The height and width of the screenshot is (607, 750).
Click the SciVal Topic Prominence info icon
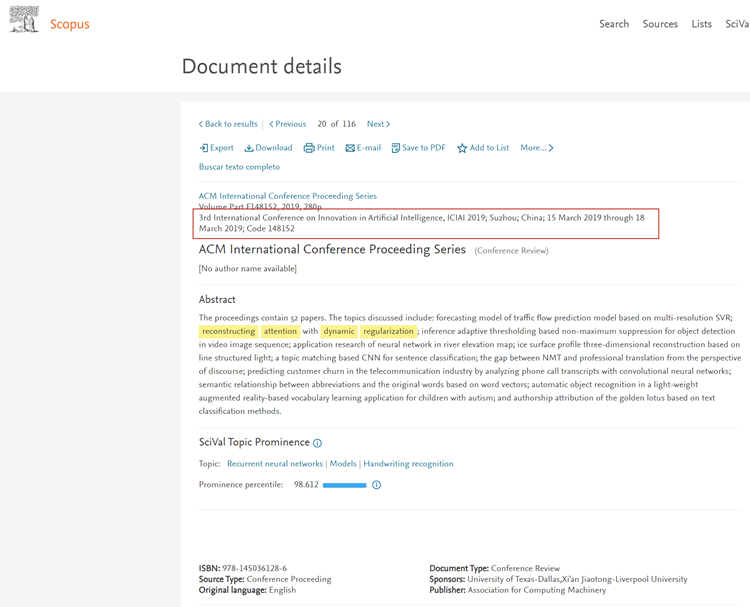318,443
